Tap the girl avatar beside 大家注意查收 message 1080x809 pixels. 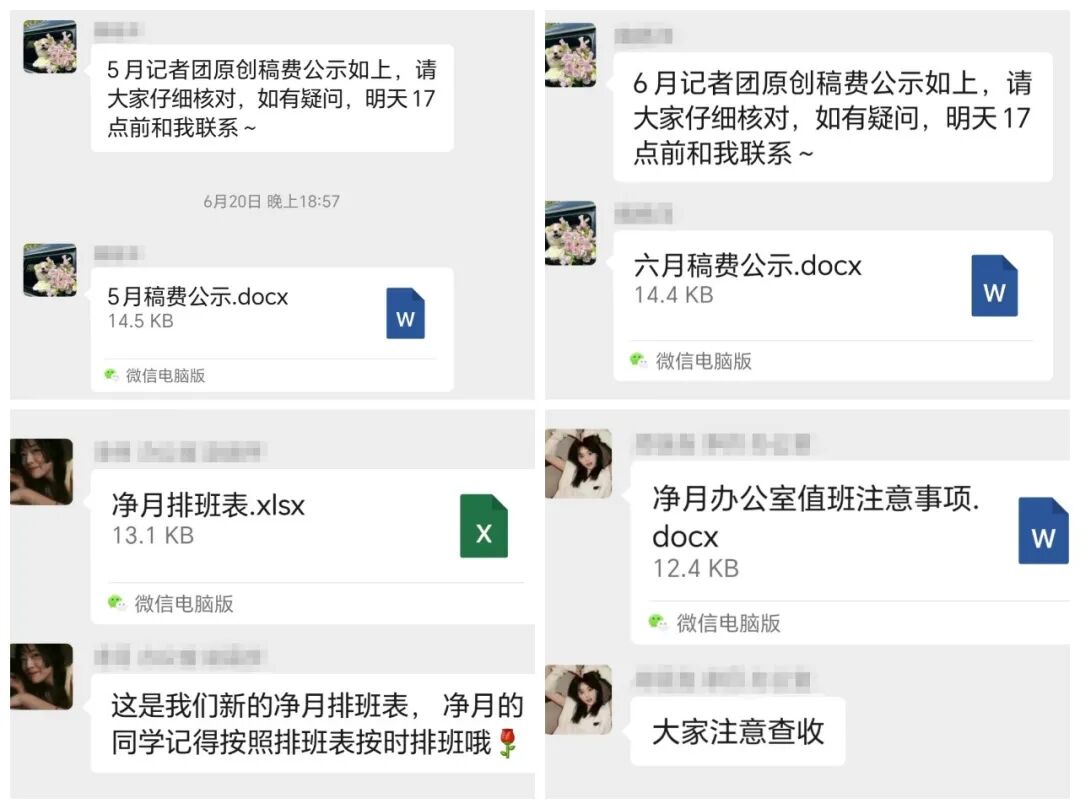tap(579, 699)
